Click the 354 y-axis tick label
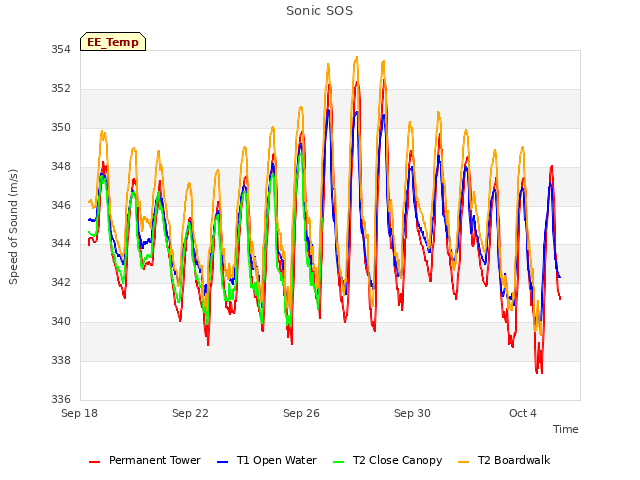Image resolution: width=640 pixels, height=480 pixels. 61,49
